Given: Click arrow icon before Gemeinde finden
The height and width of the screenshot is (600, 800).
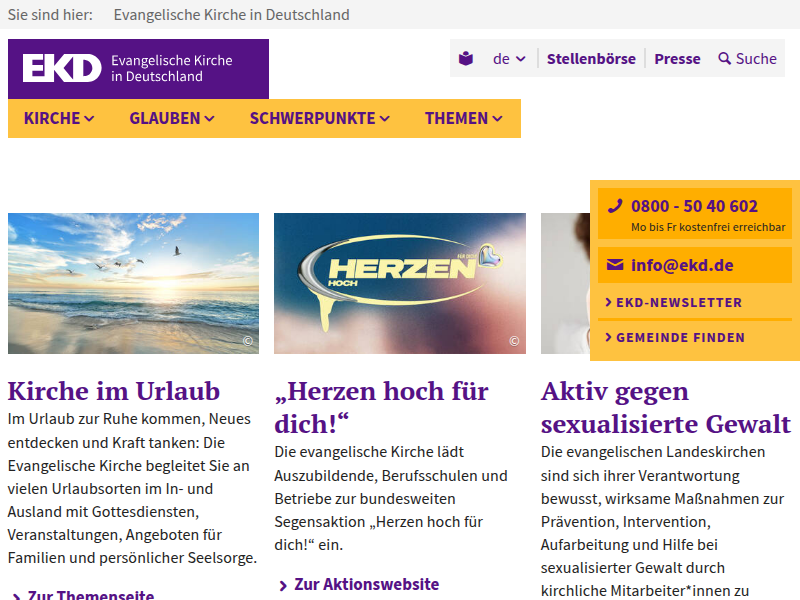Looking at the screenshot, I should pos(608,337).
